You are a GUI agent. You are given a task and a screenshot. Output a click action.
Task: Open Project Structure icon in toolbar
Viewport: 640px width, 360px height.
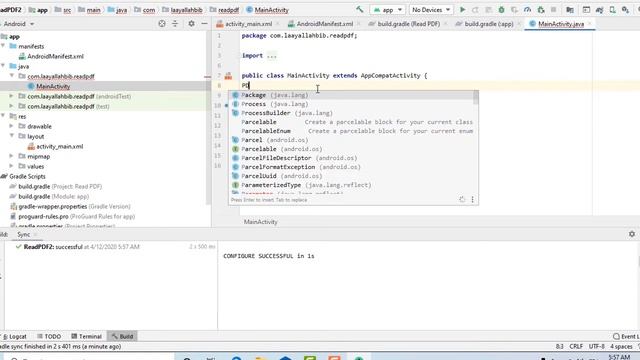[x=570, y=10]
